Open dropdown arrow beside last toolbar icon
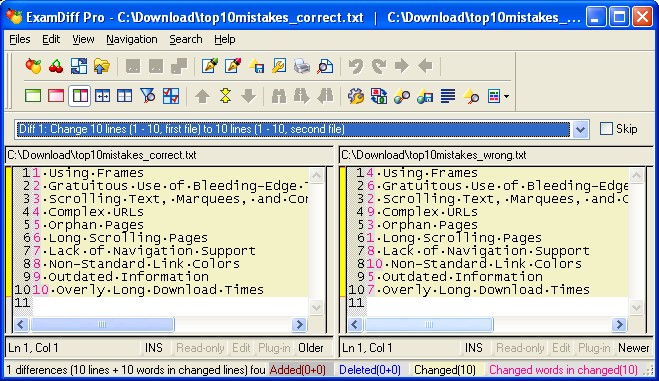Viewport: 659px width, 381px height. point(506,96)
